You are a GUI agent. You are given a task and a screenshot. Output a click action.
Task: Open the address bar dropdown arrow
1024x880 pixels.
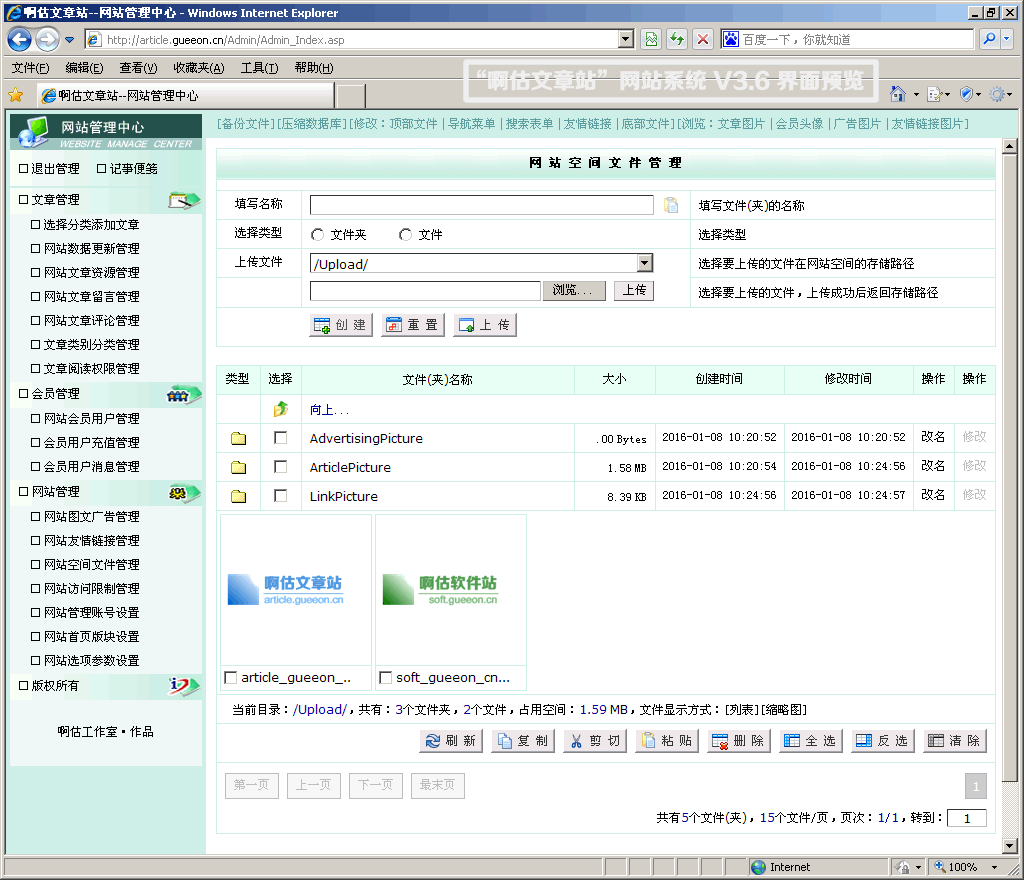pyautogui.click(x=626, y=40)
